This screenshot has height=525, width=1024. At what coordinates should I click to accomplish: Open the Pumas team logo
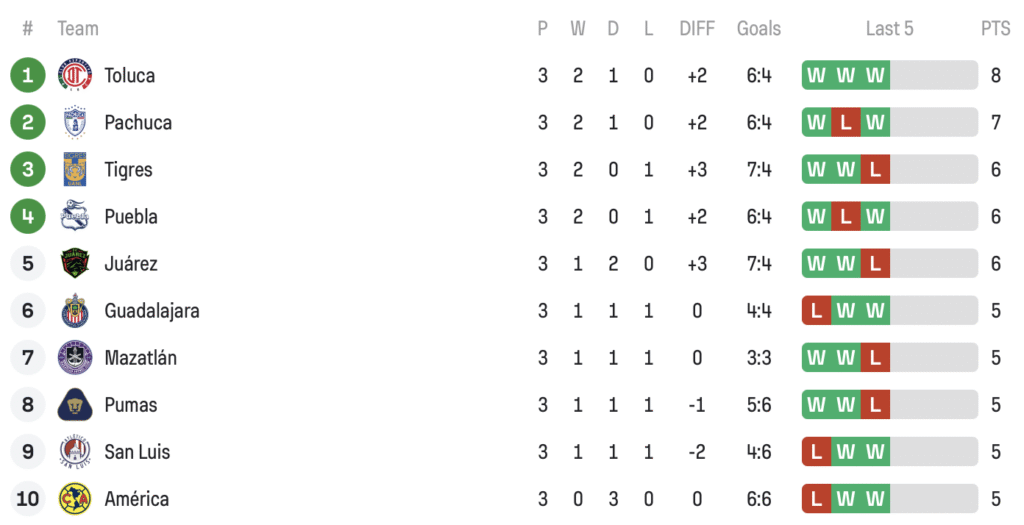75,404
